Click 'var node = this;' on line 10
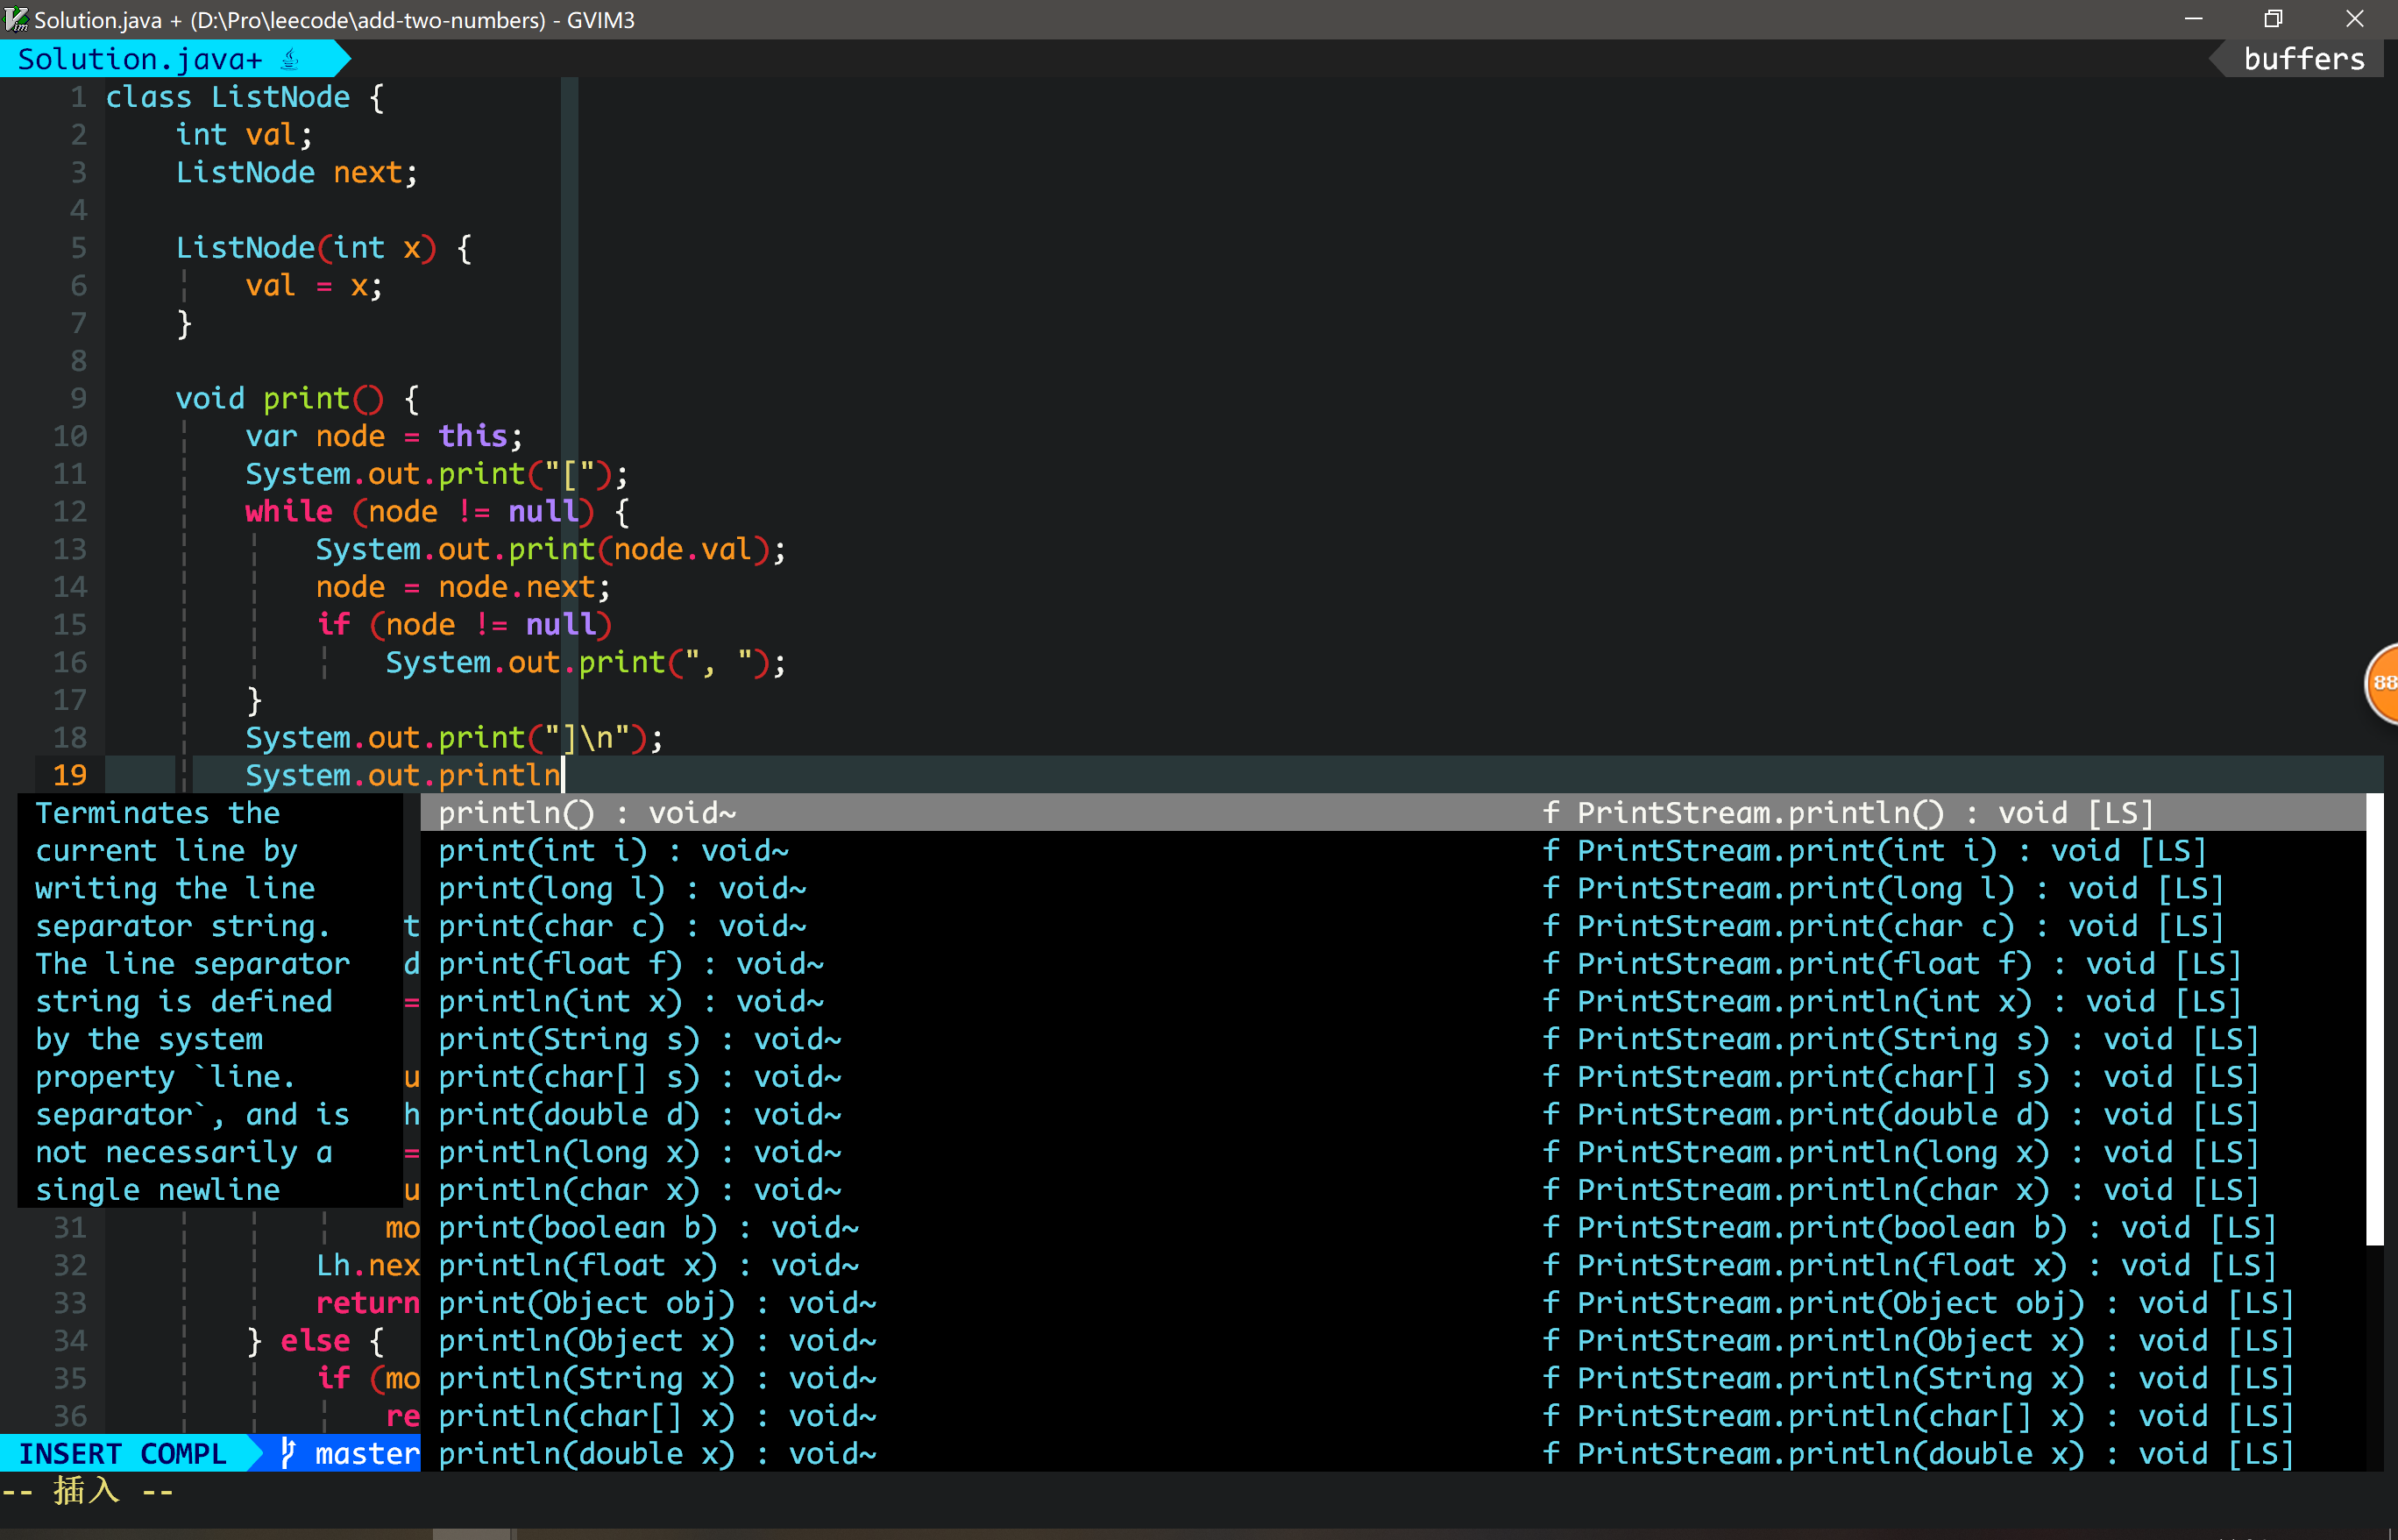2398x1540 pixels. [384, 436]
